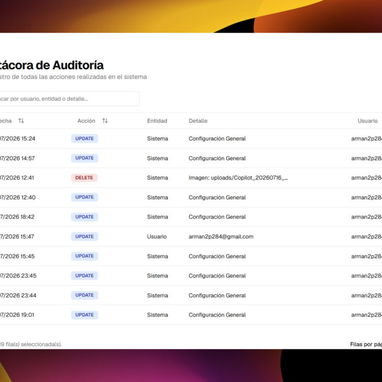382x382 pixels.
Task: Select the date cell ending in 23:45
Action: [x=18, y=276]
